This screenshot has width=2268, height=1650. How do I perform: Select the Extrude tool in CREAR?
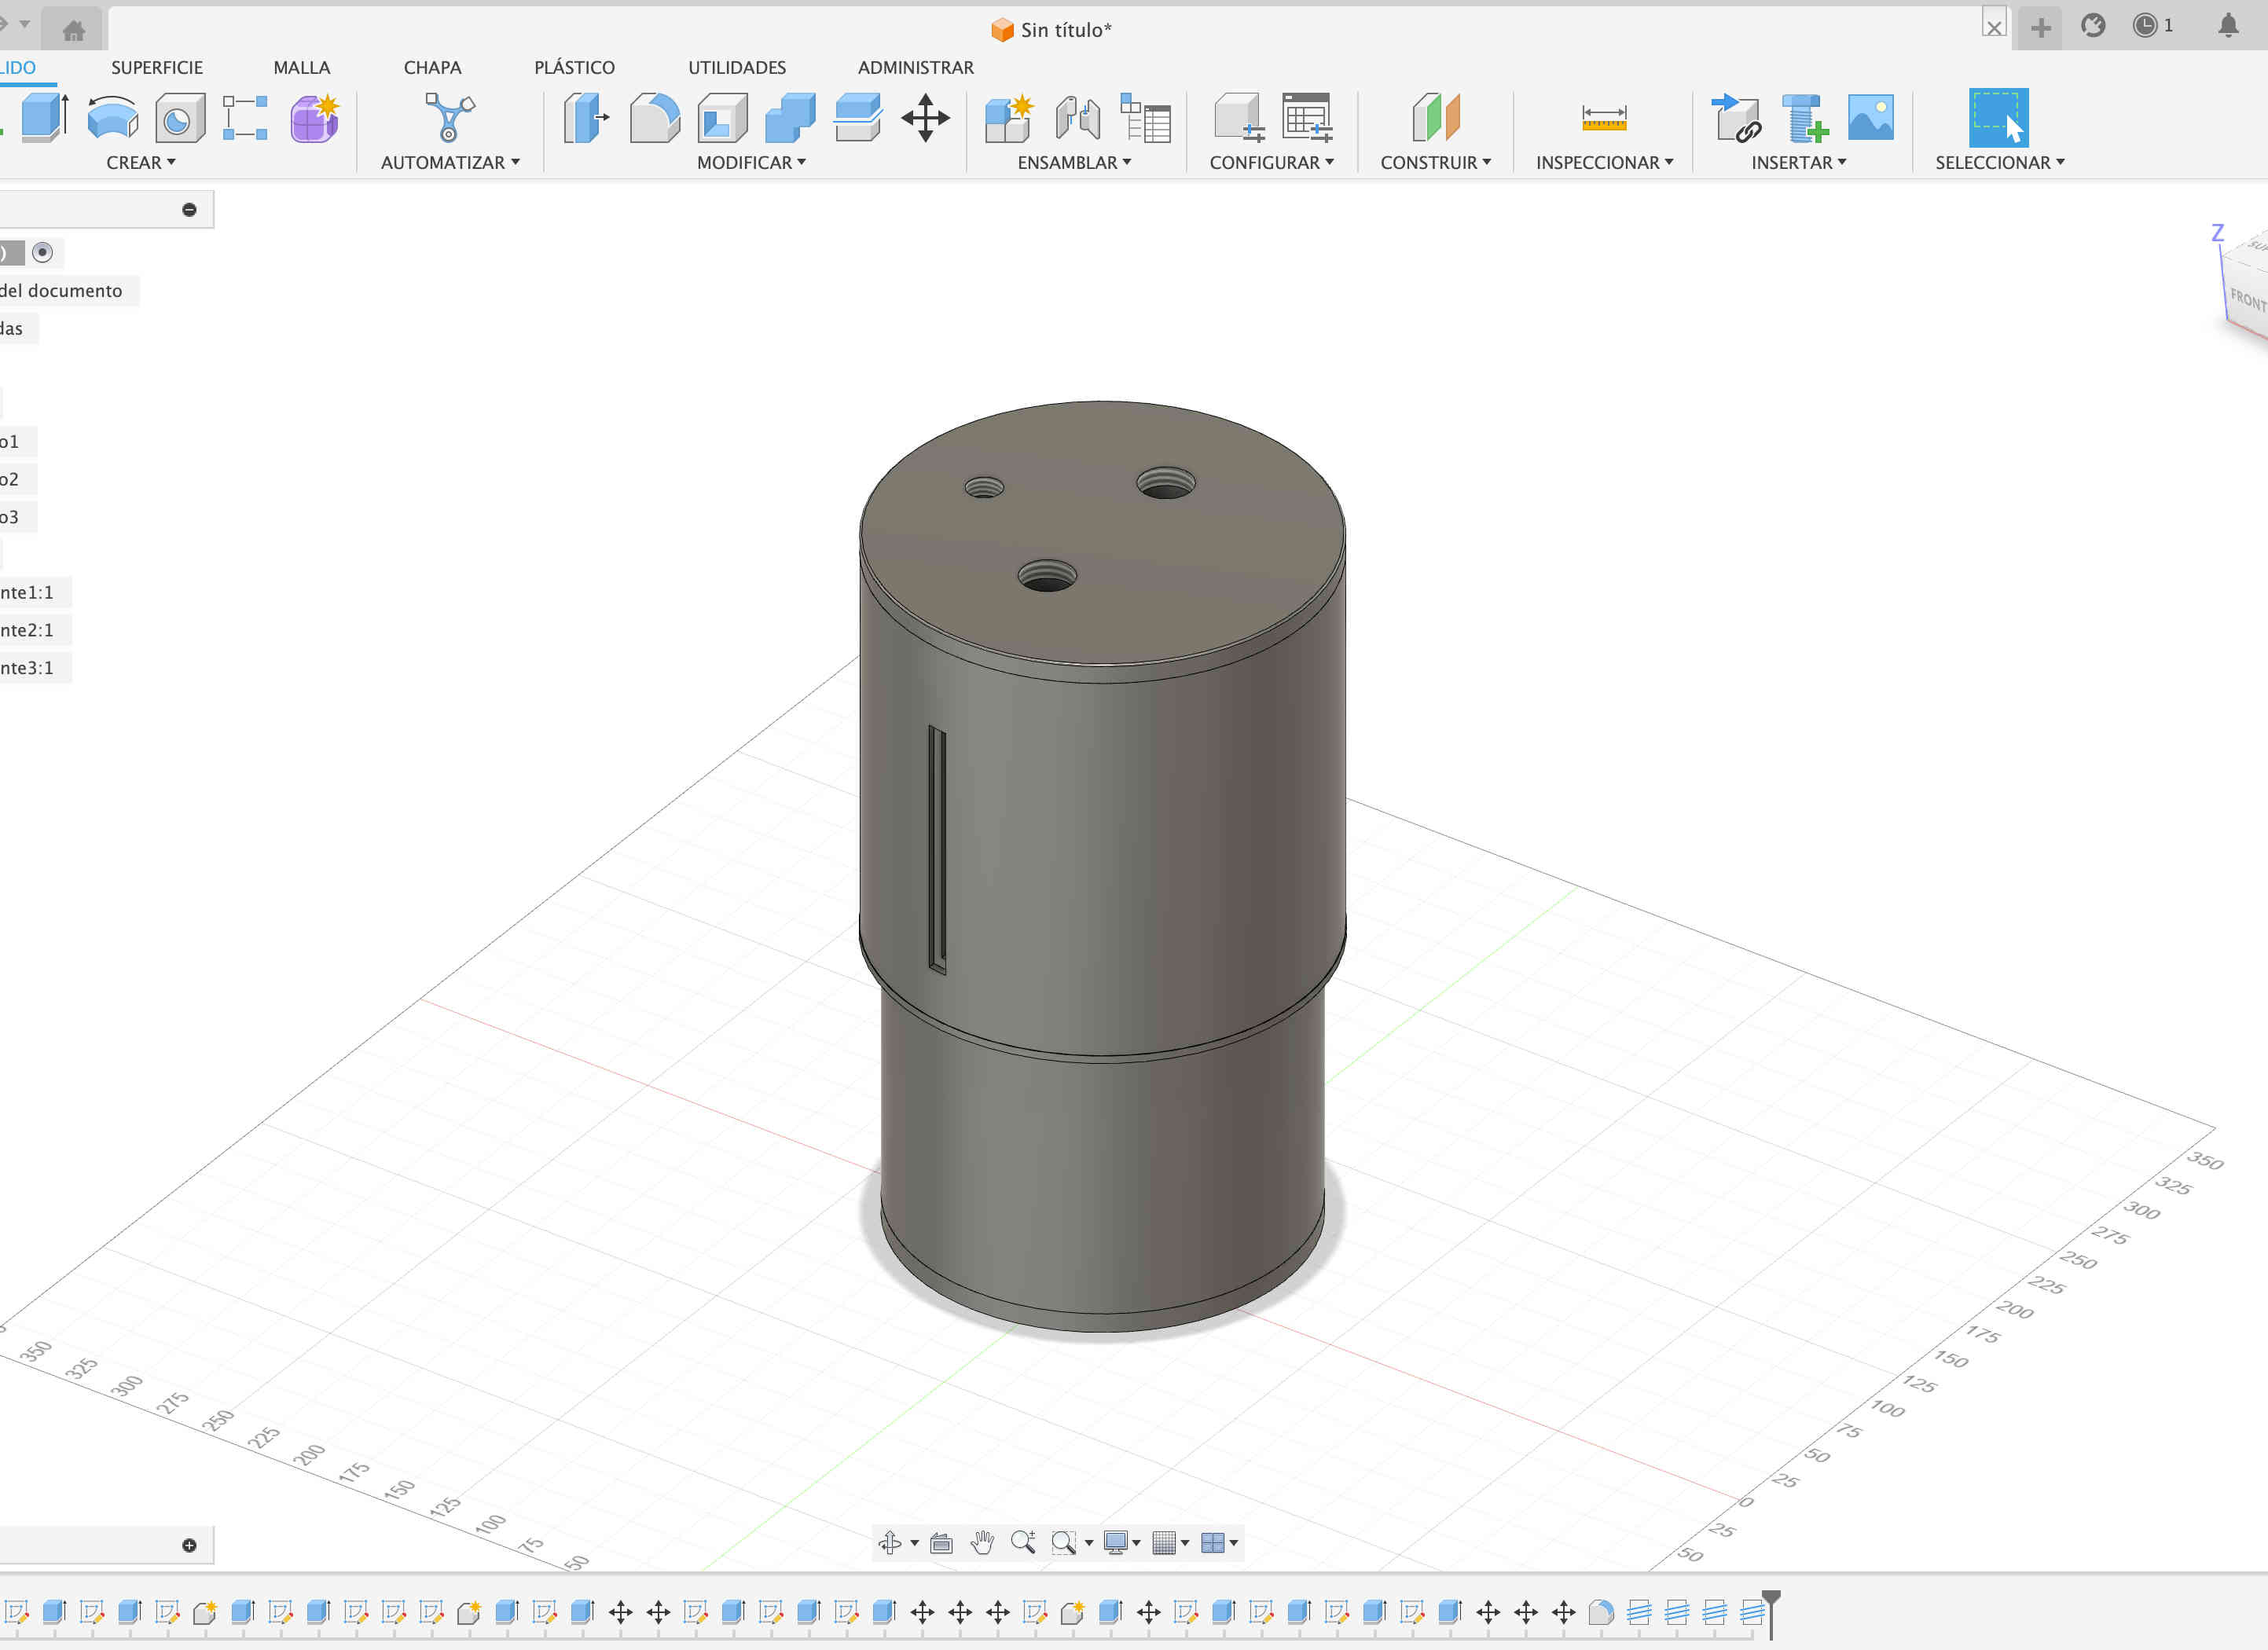[x=44, y=117]
